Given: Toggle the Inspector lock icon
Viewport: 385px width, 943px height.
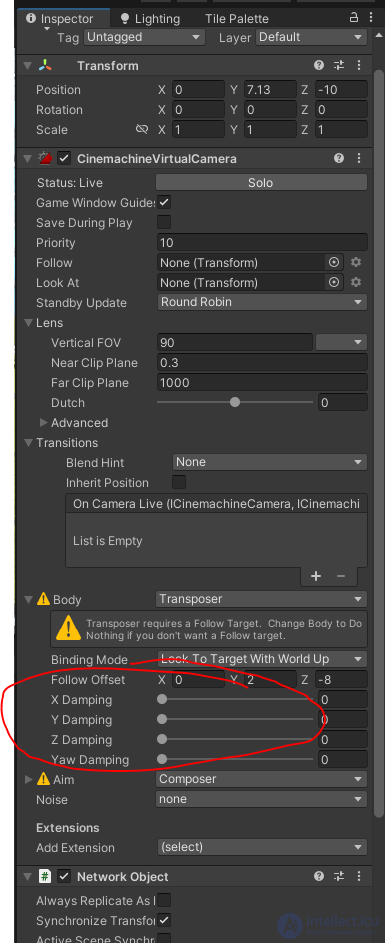Looking at the screenshot, I should pos(354,17).
